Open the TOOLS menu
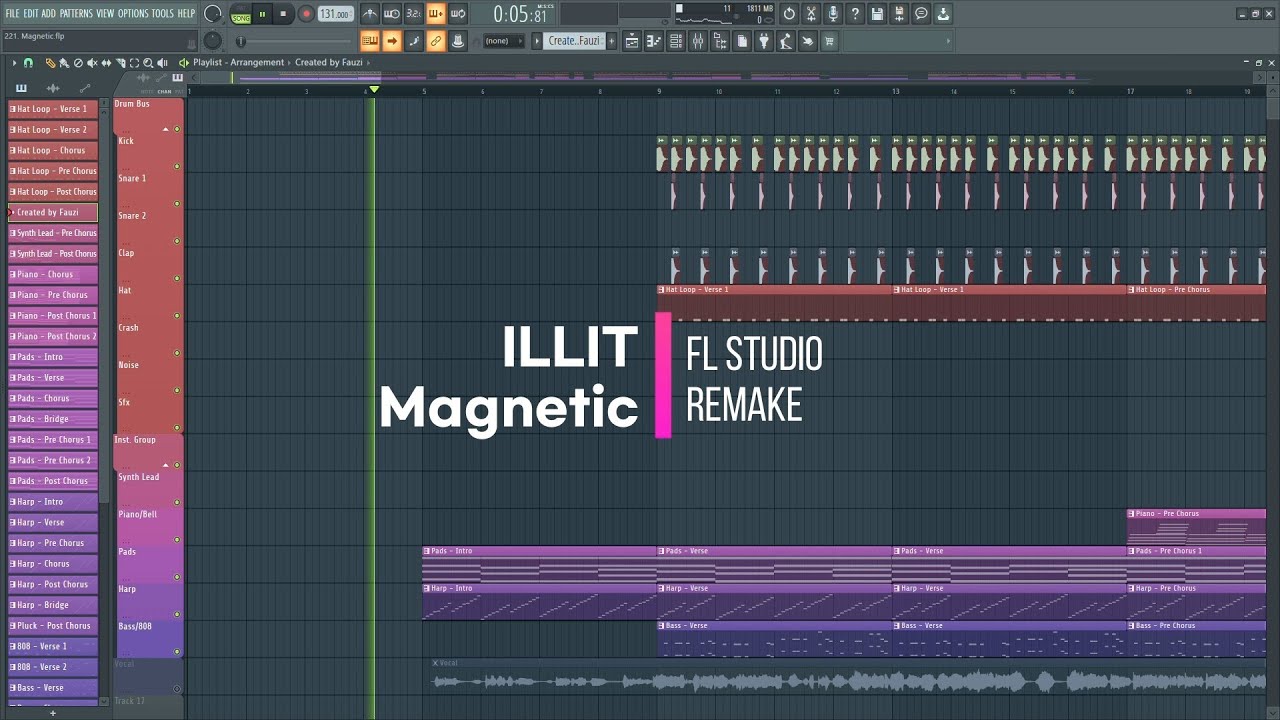 point(162,14)
